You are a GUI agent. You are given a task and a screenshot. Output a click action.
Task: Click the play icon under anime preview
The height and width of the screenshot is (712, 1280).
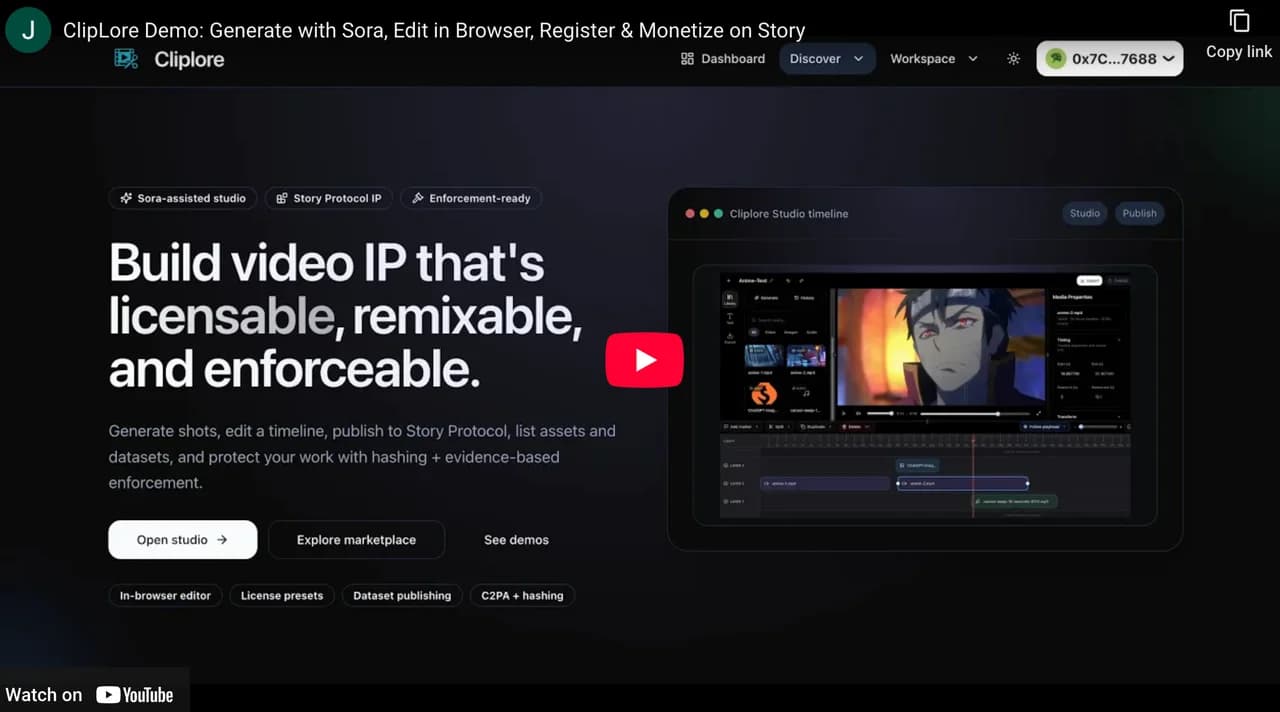tap(843, 414)
